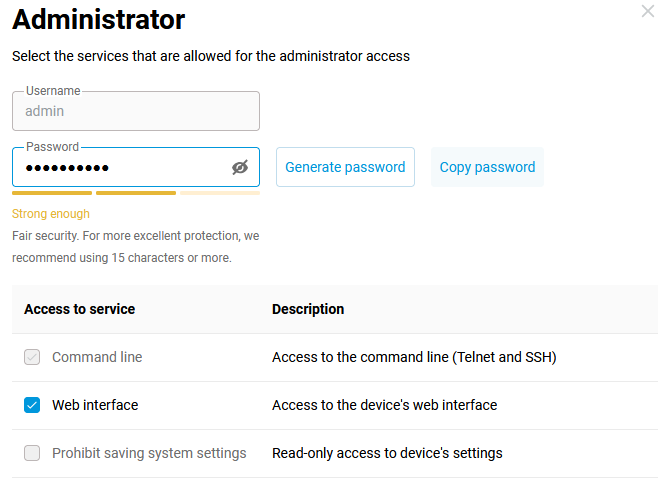The height and width of the screenshot is (482, 668).
Task: Click the Username input field
Action: click(135, 112)
